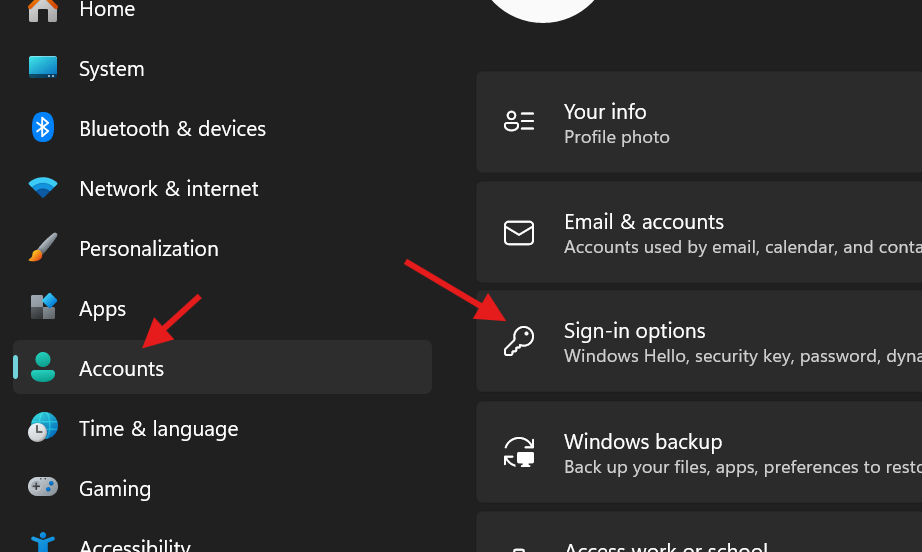
Task: Click the envelope icon for Email & accounts
Action: (519, 233)
